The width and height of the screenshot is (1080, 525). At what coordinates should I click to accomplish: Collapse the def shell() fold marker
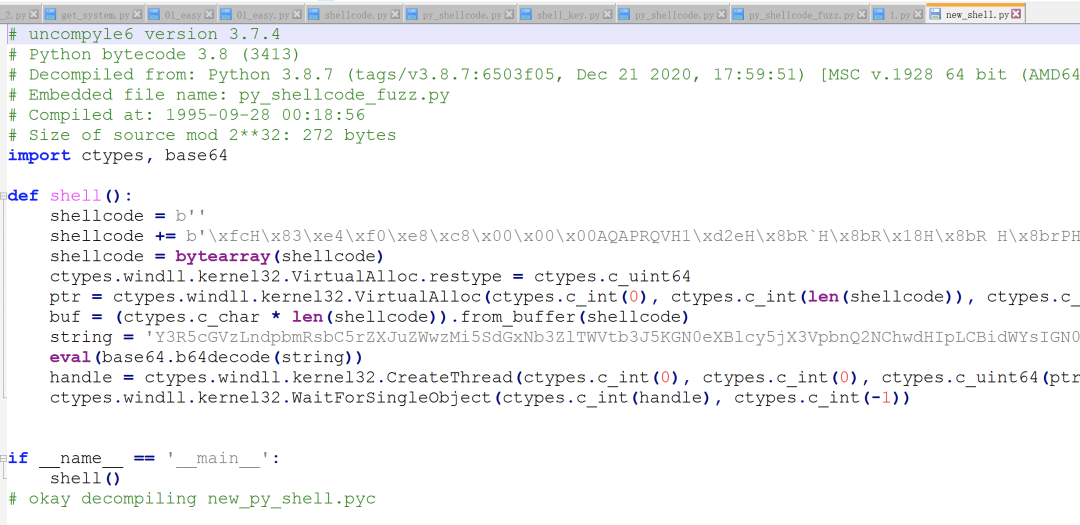click(x=3, y=196)
